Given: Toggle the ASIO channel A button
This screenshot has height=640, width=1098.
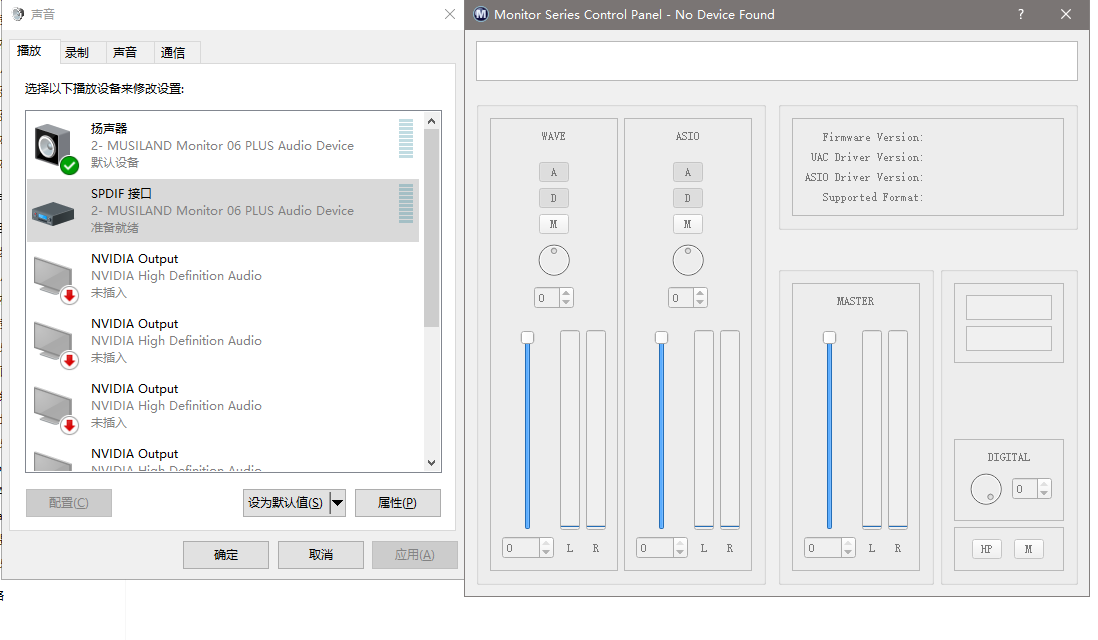Looking at the screenshot, I should coord(688,172).
